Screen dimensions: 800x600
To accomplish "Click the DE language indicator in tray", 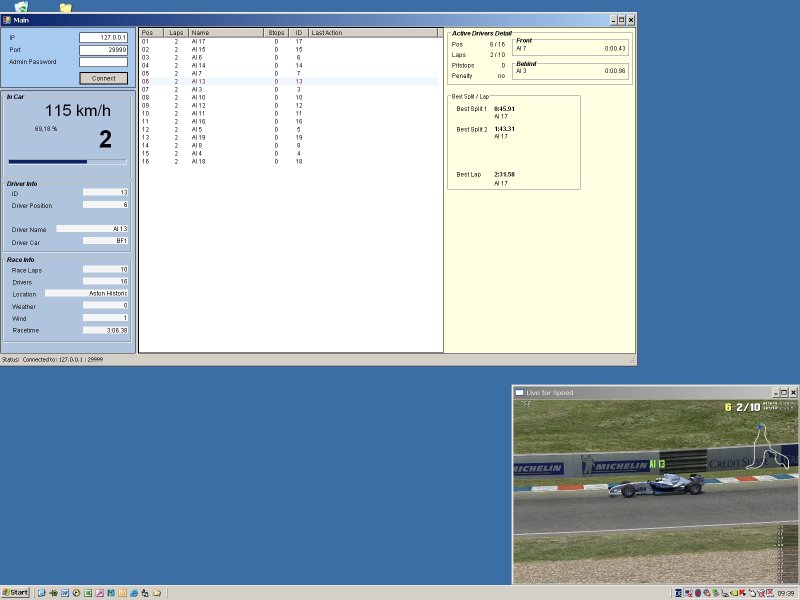I will click(678, 593).
